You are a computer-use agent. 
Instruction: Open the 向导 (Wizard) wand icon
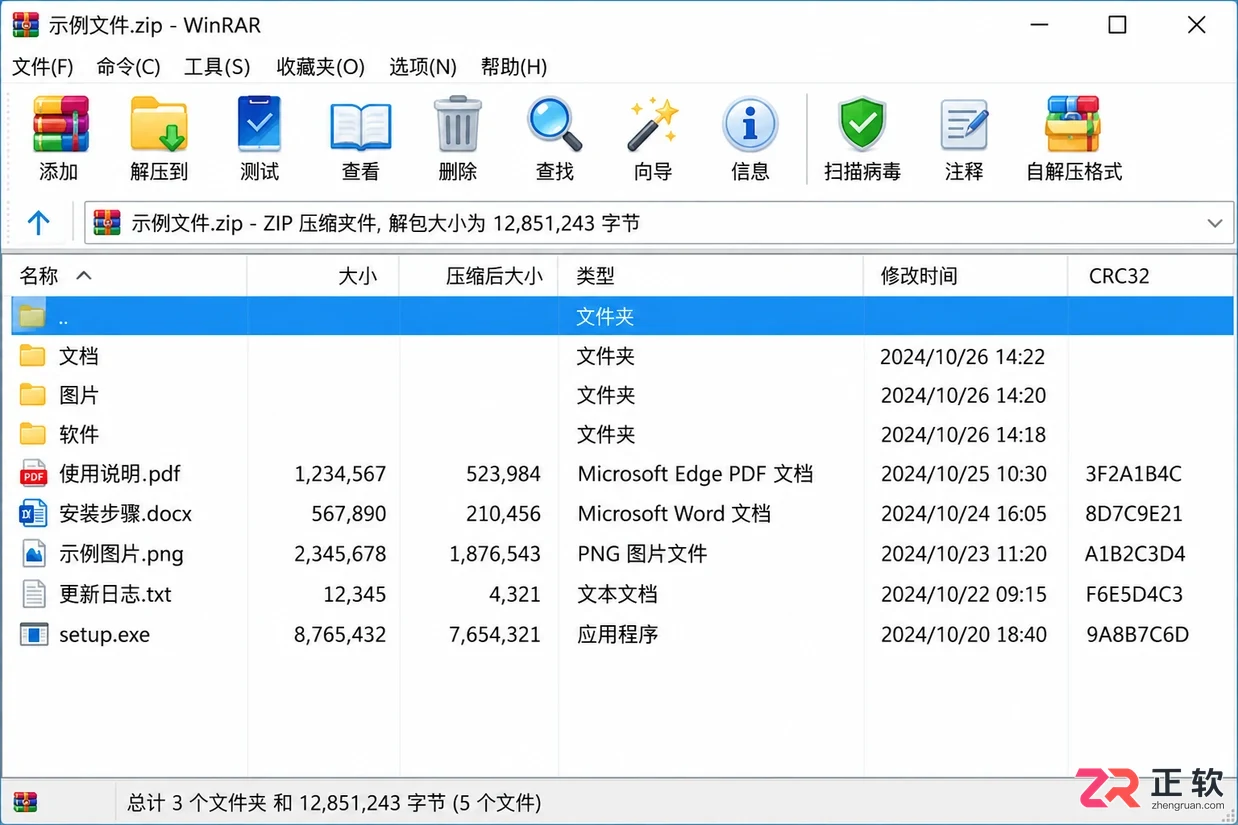point(652,125)
